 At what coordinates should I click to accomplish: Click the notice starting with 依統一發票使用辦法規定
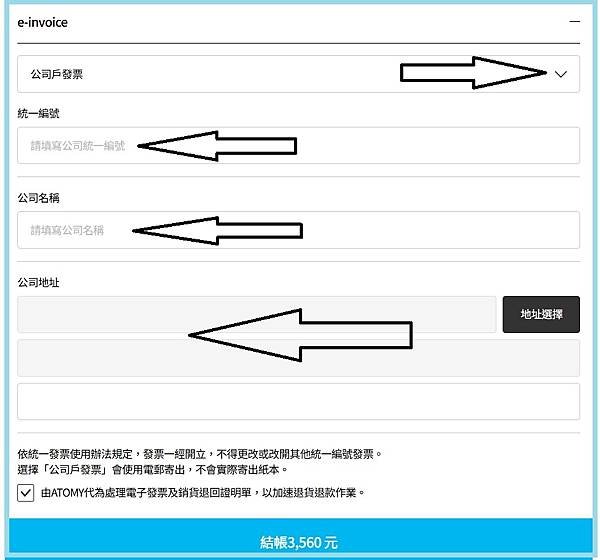pyautogui.click(x=200, y=454)
